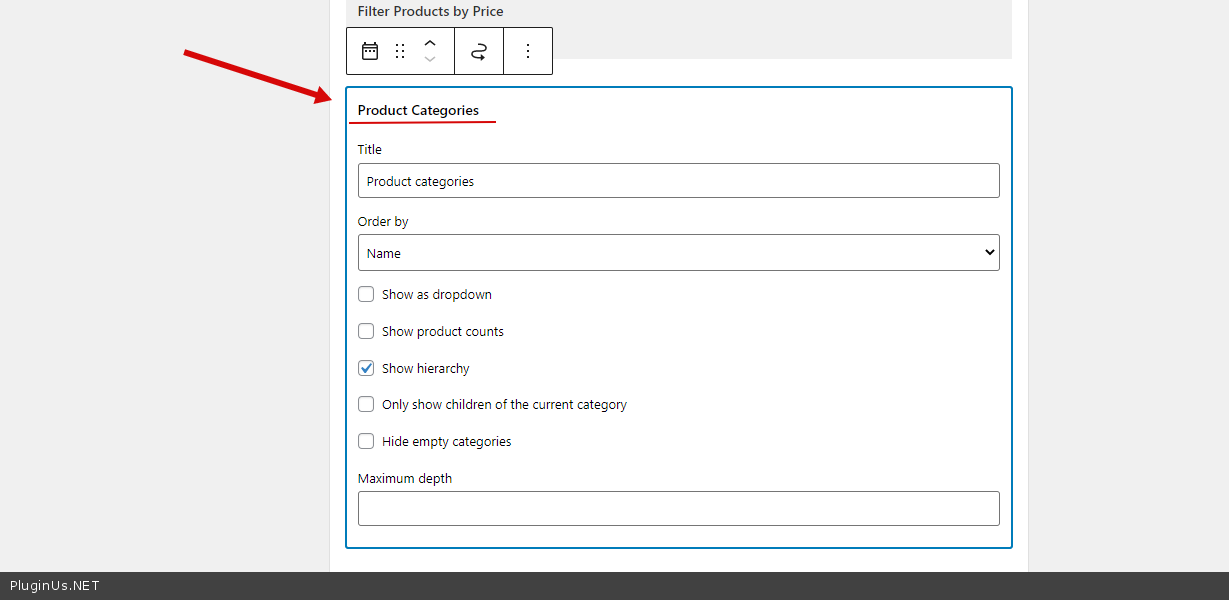This screenshot has height=600, width=1229.
Task: Click the Order by label text
Action: point(383,221)
